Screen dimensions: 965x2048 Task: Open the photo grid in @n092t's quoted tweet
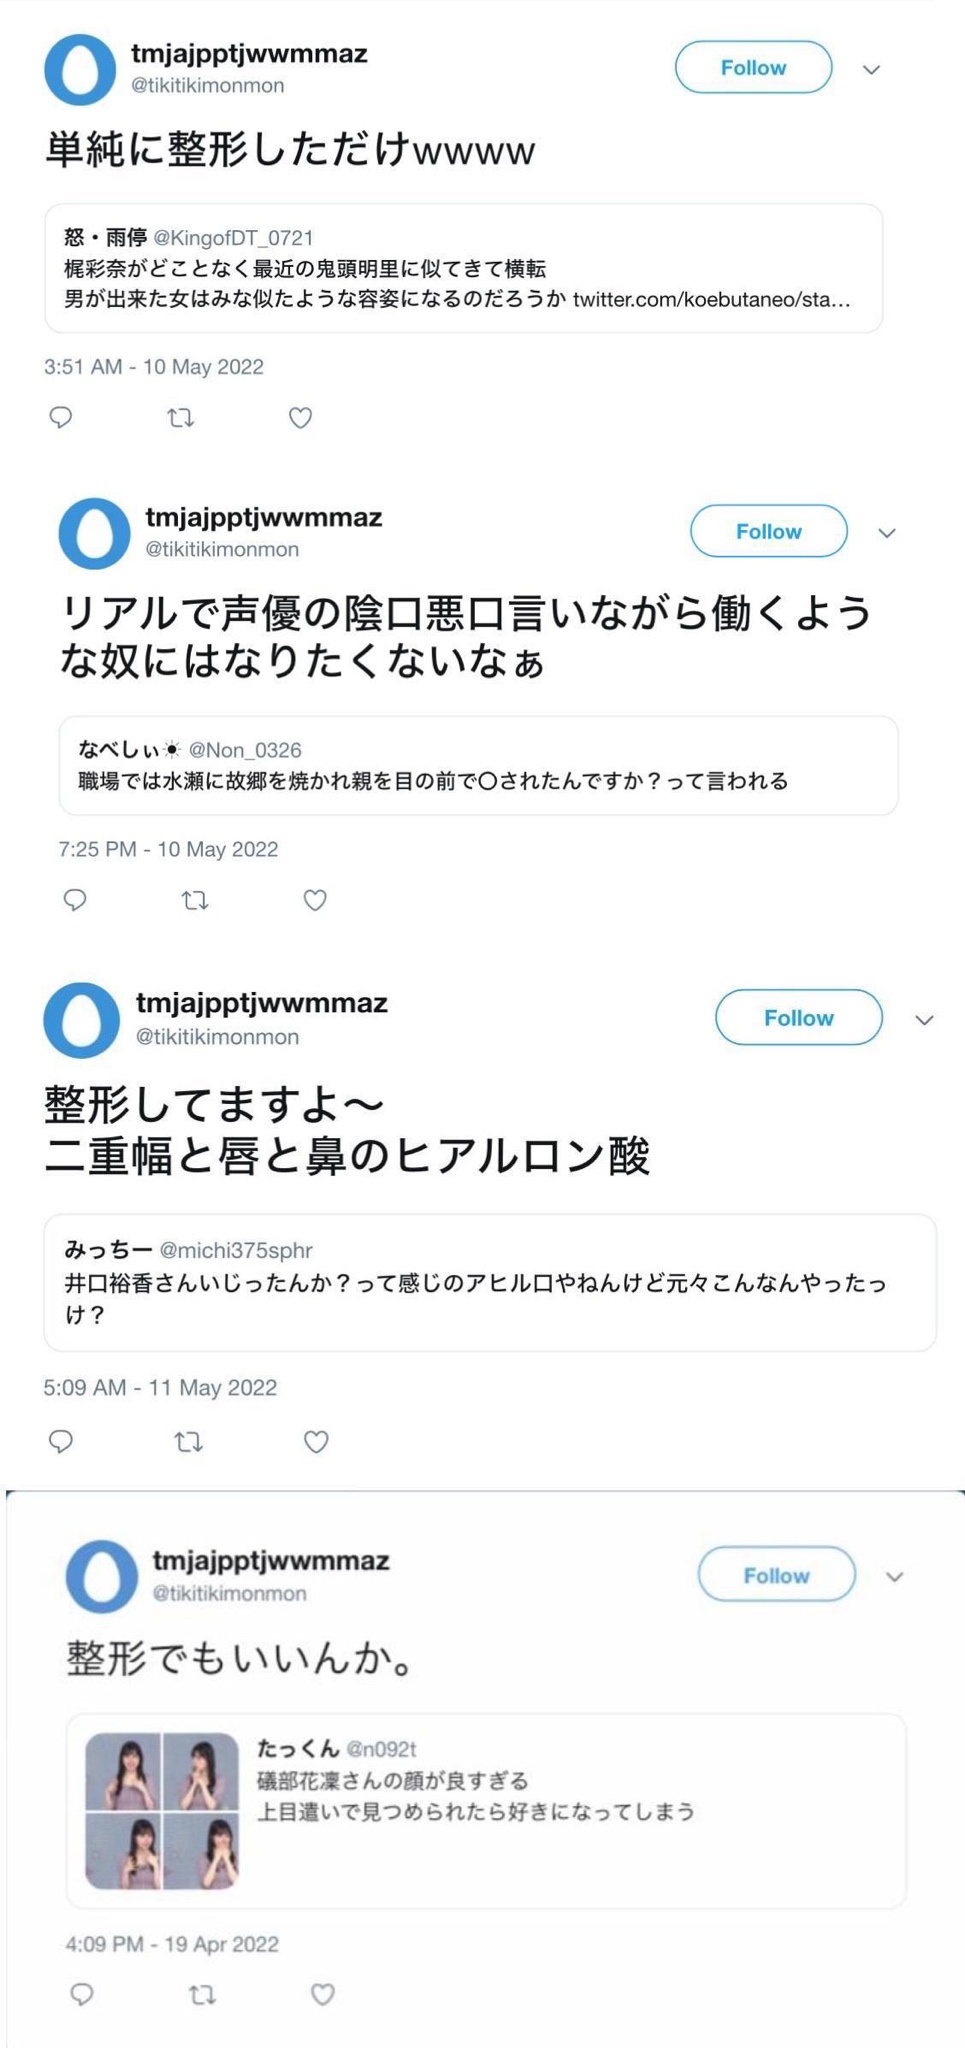(162, 1811)
